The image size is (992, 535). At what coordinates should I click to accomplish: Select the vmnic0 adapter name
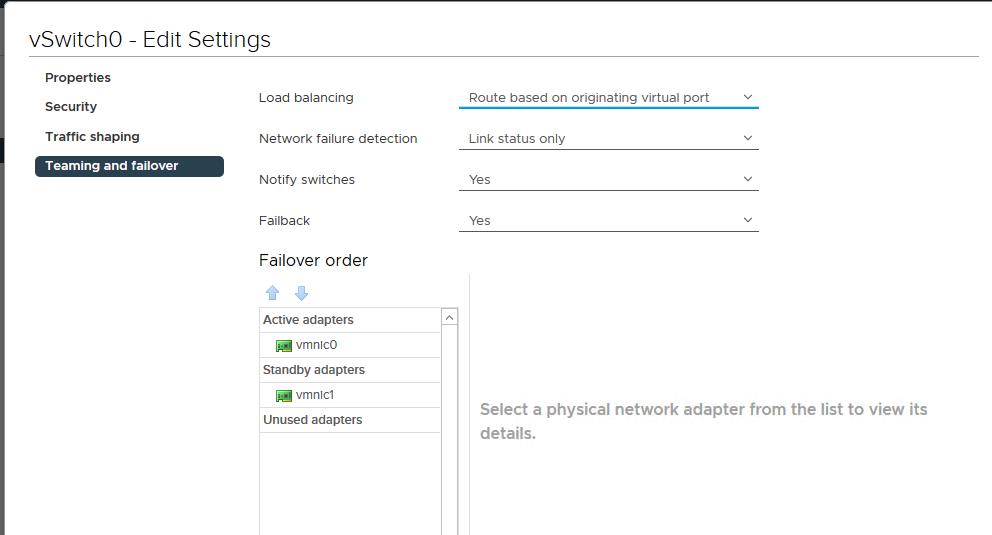317,346
